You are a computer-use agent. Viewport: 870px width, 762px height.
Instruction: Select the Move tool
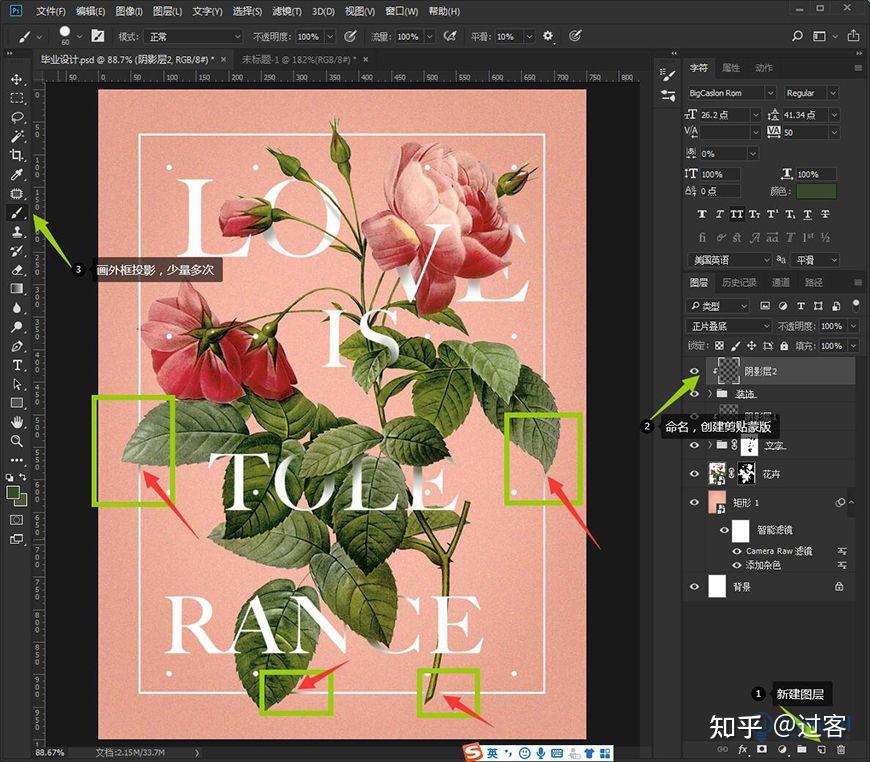[17, 79]
